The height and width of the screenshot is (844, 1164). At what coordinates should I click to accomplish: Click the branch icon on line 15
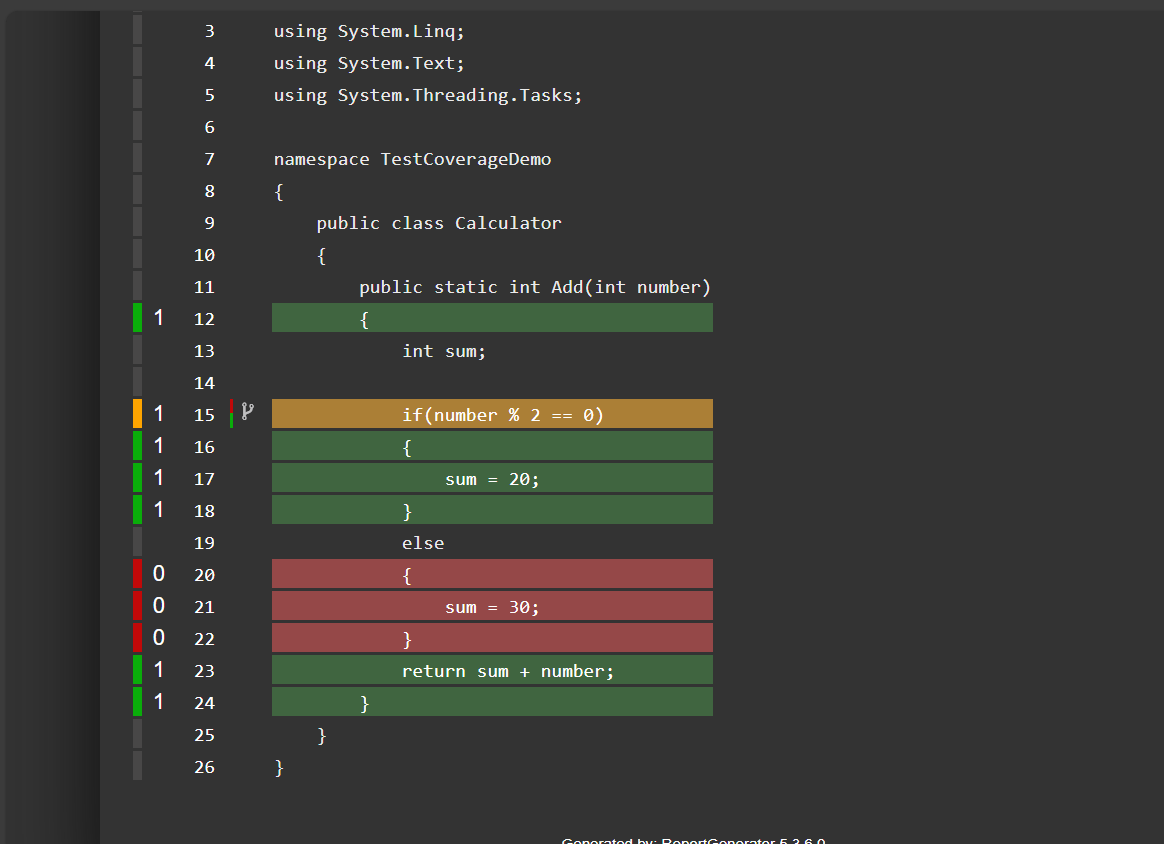click(x=248, y=410)
